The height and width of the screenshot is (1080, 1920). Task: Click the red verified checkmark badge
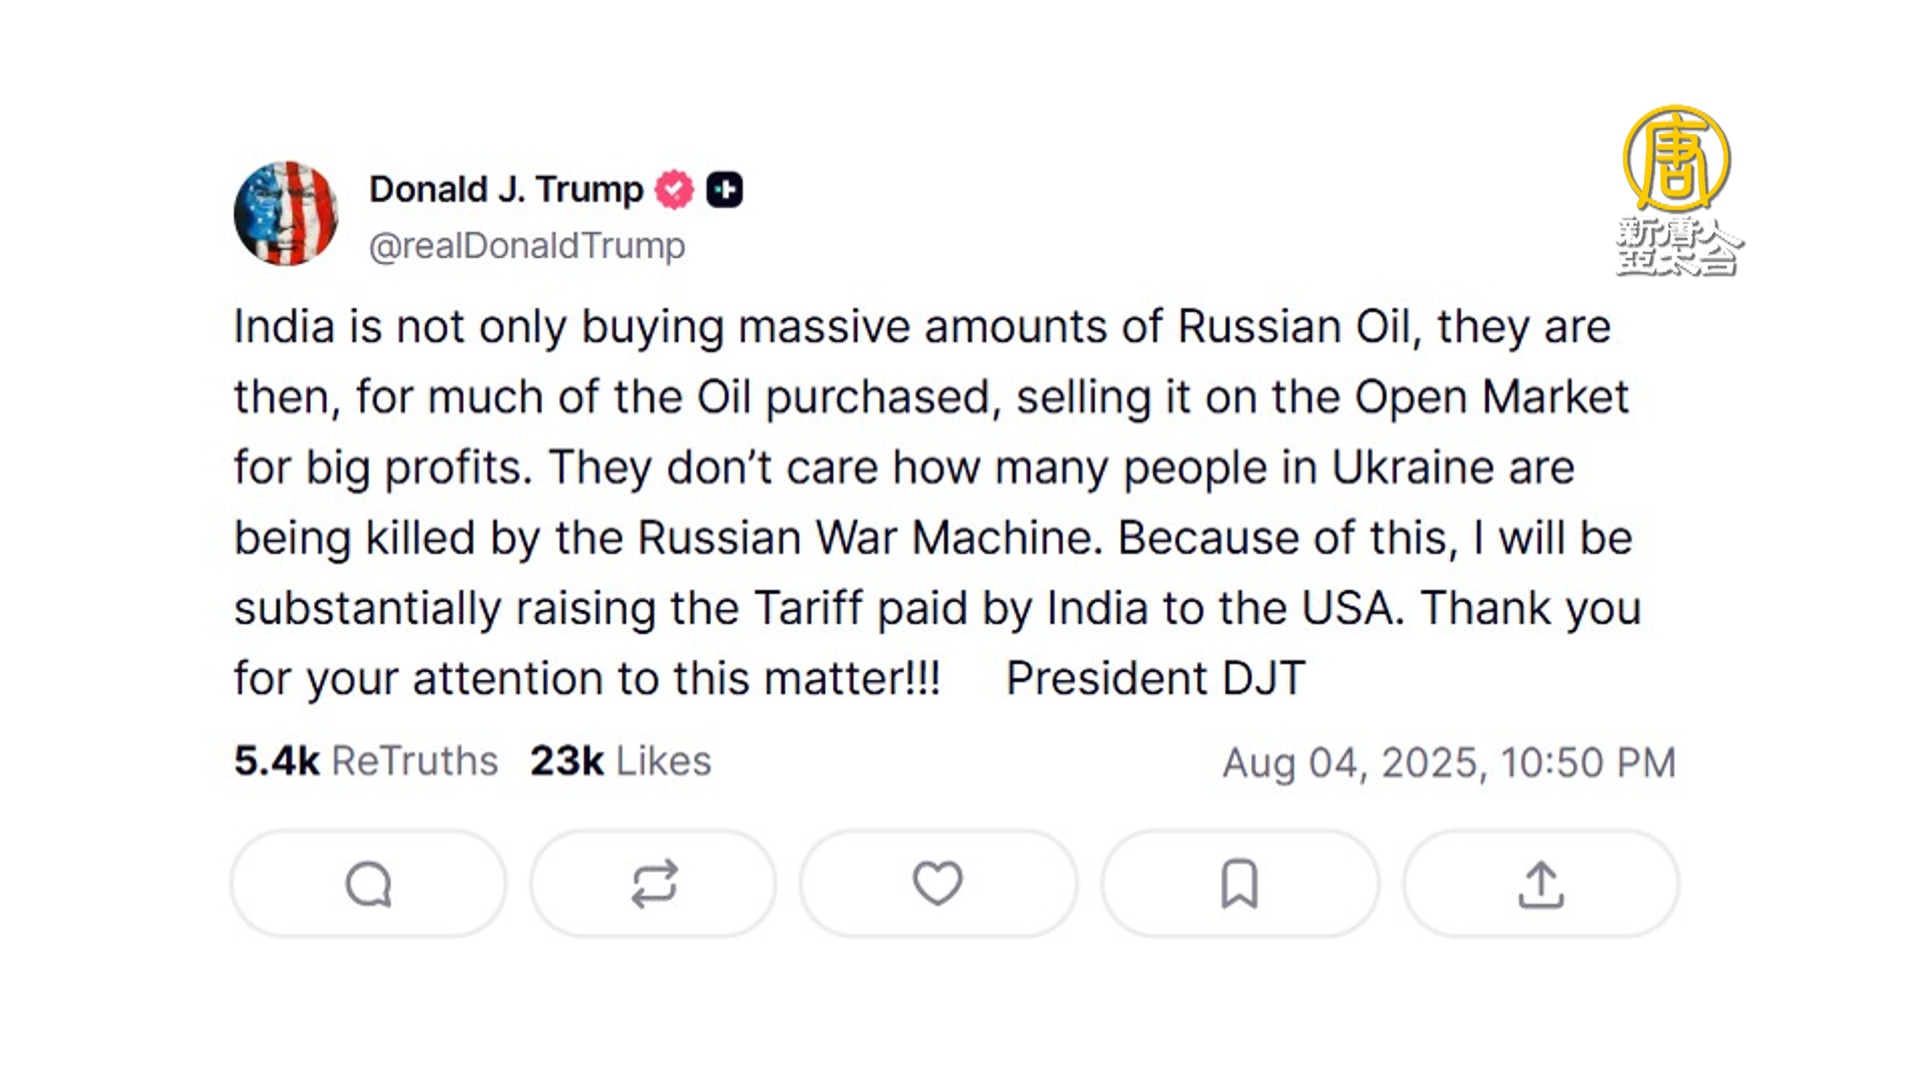click(x=674, y=189)
